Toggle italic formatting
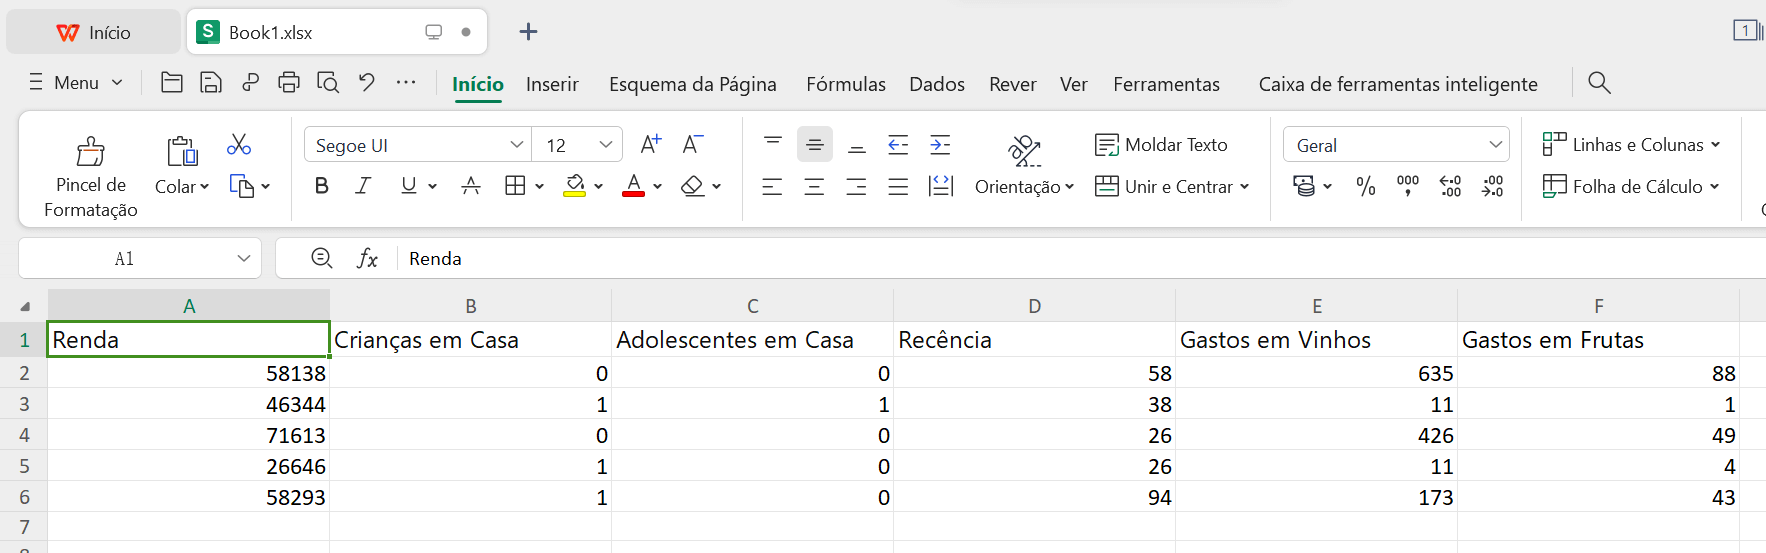Viewport: 1766px width, 553px height. click(x=364, y=186)
